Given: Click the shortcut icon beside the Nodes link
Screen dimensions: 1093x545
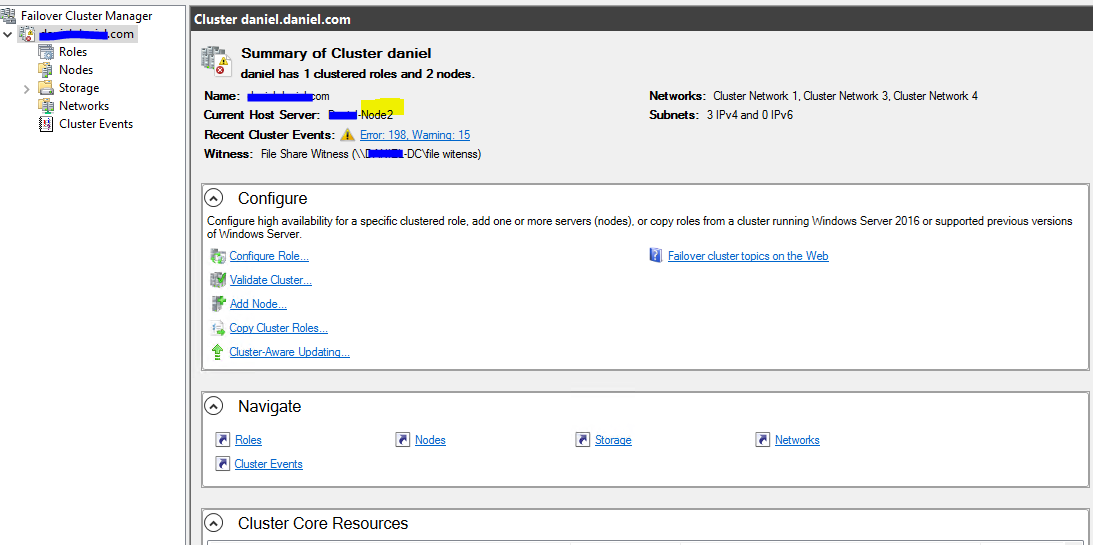Looking at the screenshot, I should (403, 440).
